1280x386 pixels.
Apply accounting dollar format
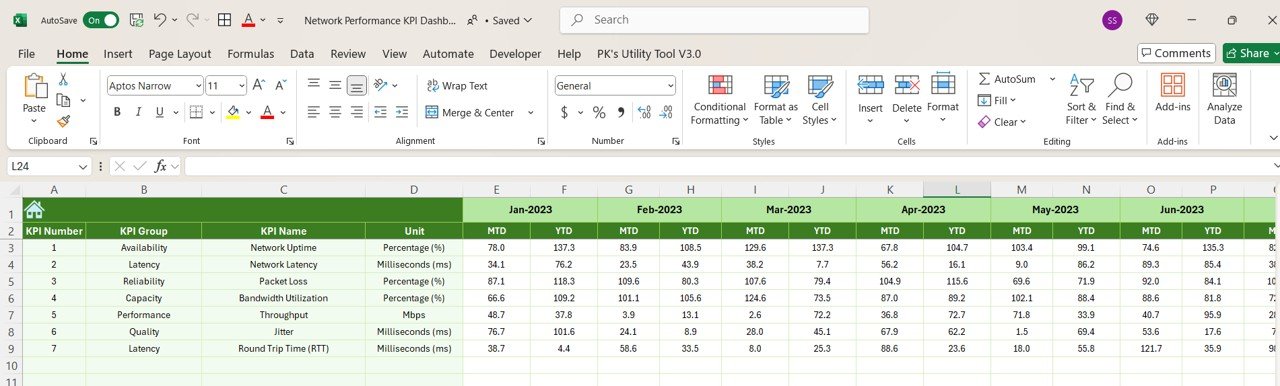pos(564,112)
